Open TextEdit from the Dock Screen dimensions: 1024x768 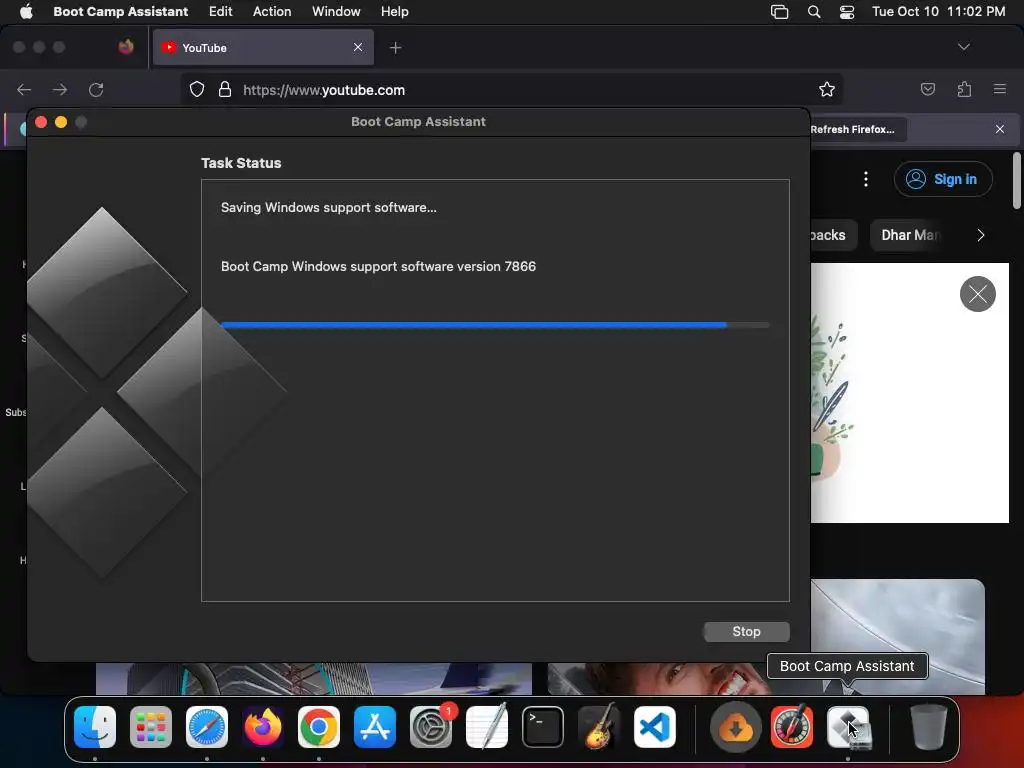(487, 727)
